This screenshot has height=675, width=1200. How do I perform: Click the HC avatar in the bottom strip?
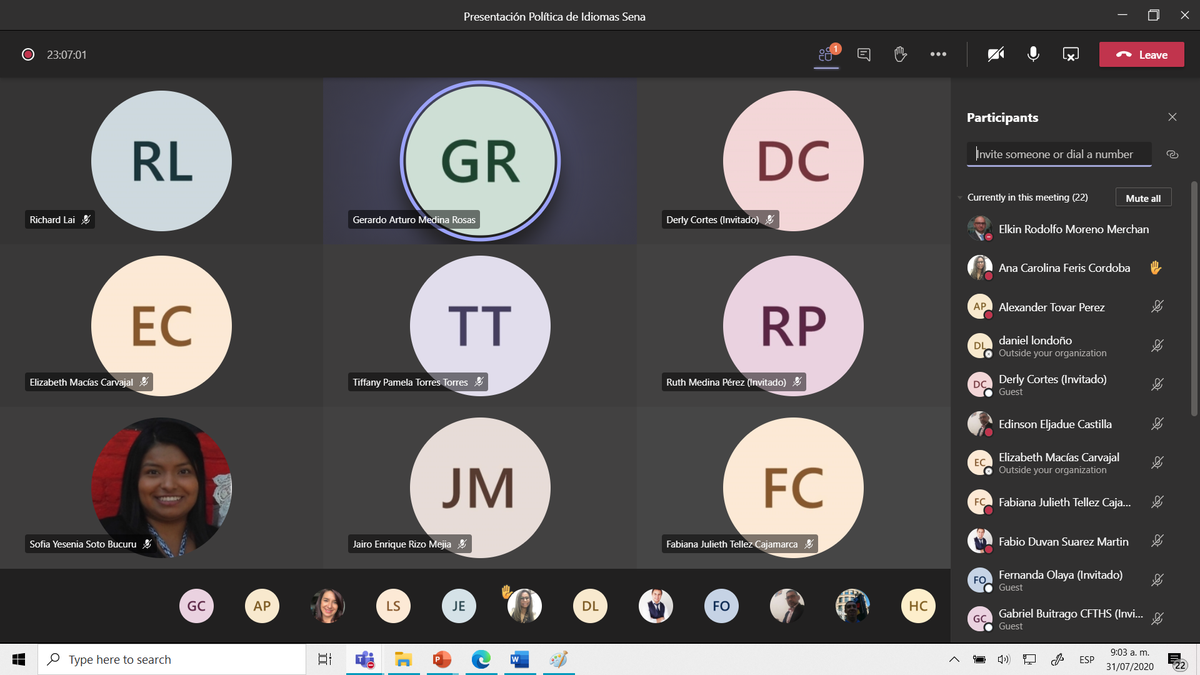point(917,605)
